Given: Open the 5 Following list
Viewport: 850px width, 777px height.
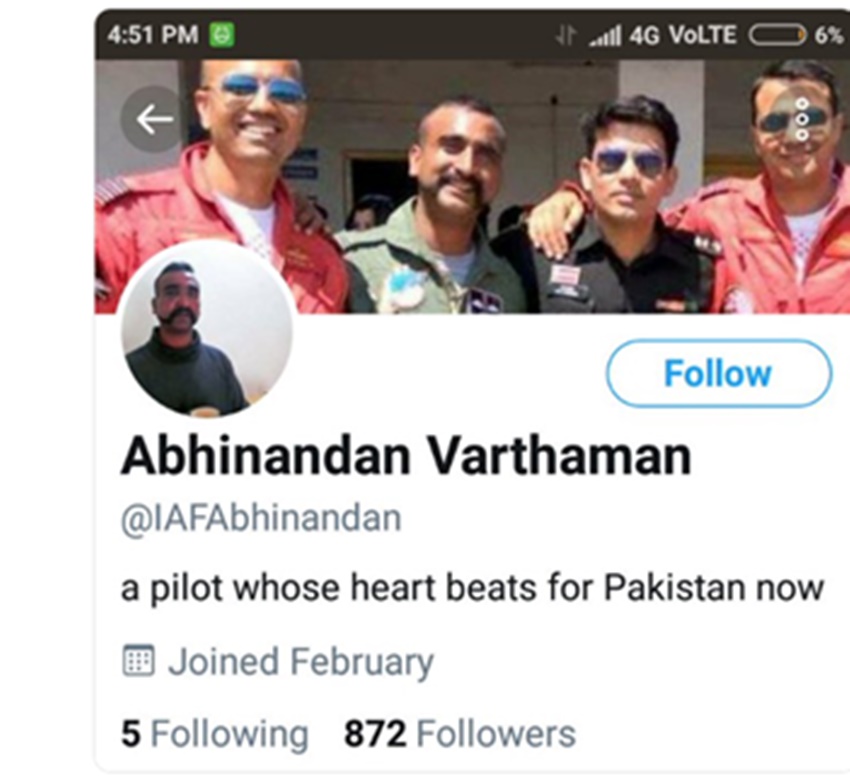Looking at the screenshot, I should (x=214, y=734).
